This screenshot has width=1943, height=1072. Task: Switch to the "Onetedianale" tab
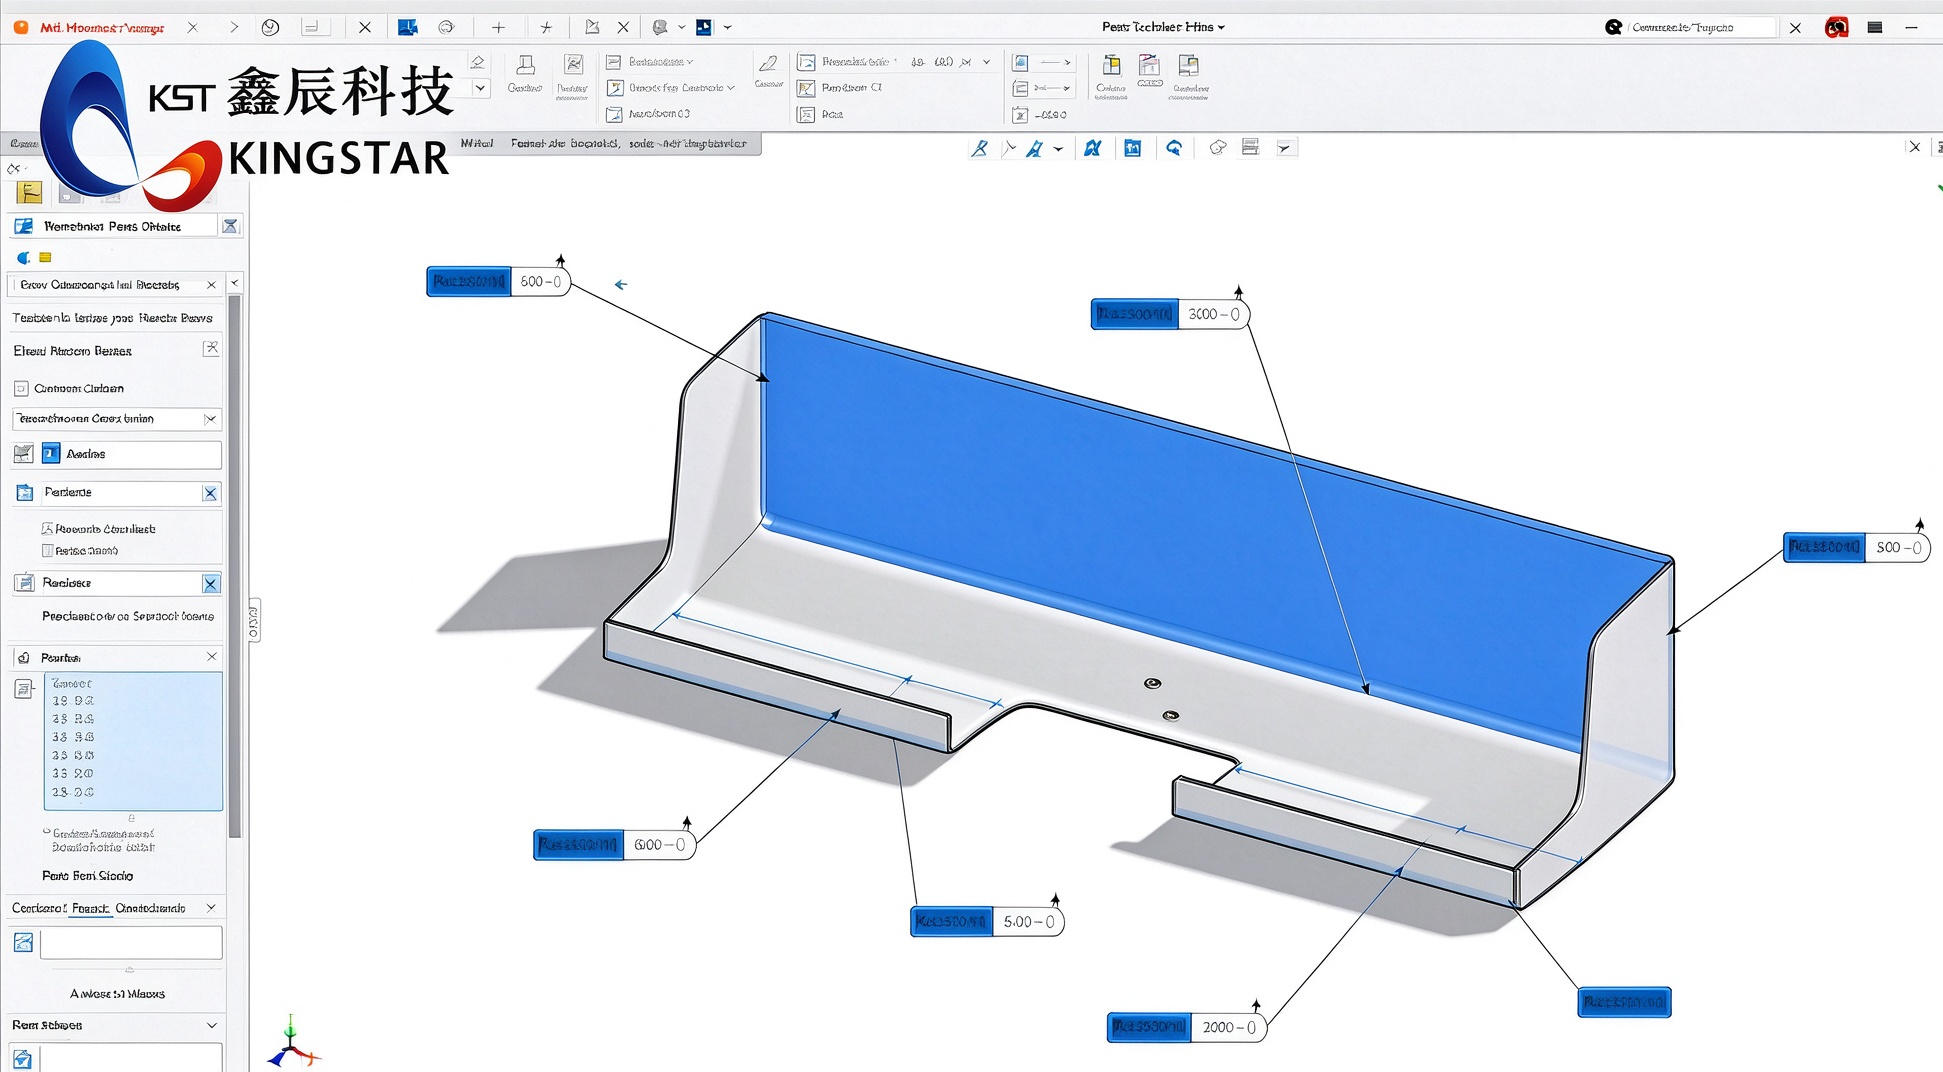point(150,908)
